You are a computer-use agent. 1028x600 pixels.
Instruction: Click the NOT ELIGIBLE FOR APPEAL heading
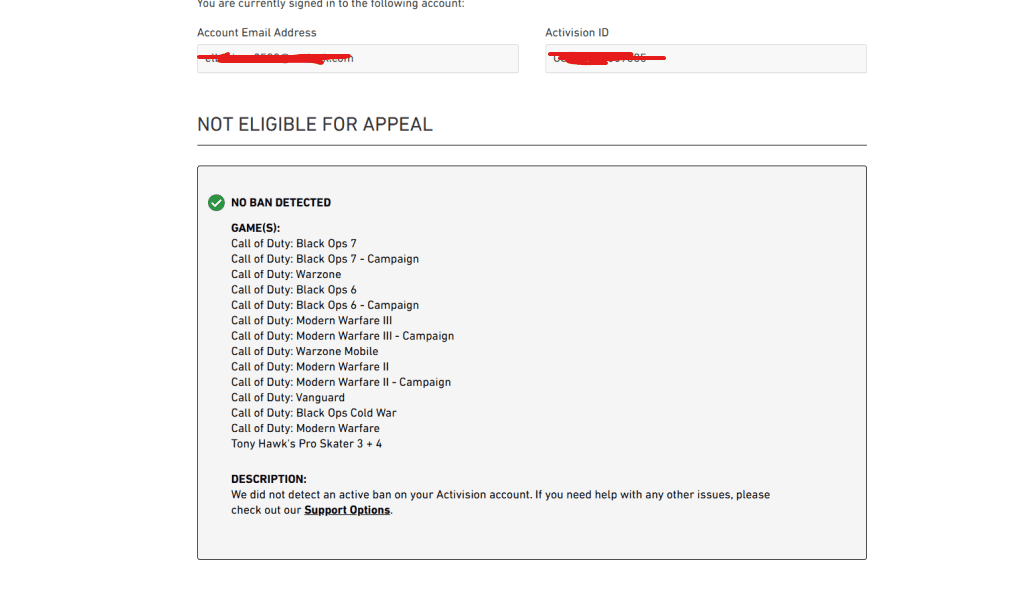click(315, 125)
